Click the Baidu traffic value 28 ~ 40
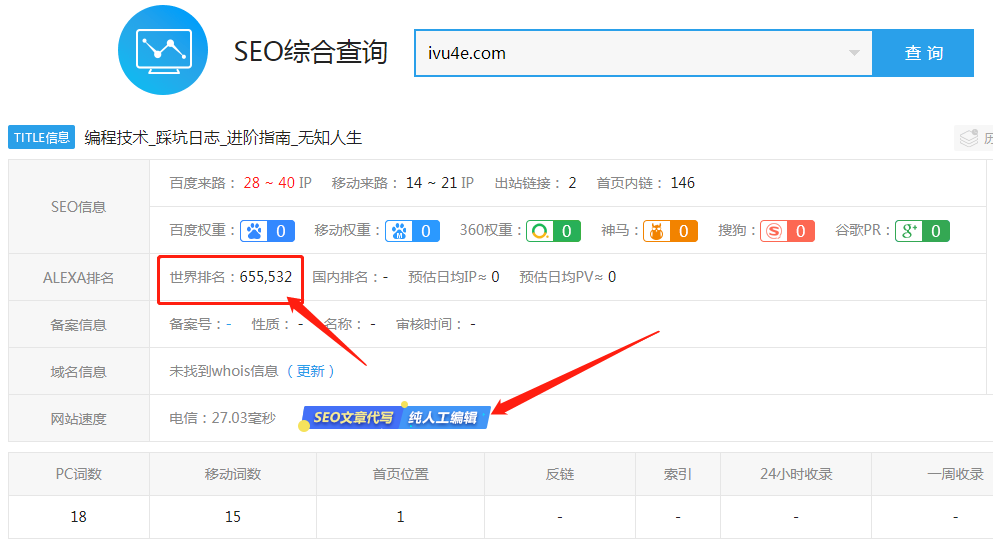Screen dimensions: 993x544 coord(268,183)
